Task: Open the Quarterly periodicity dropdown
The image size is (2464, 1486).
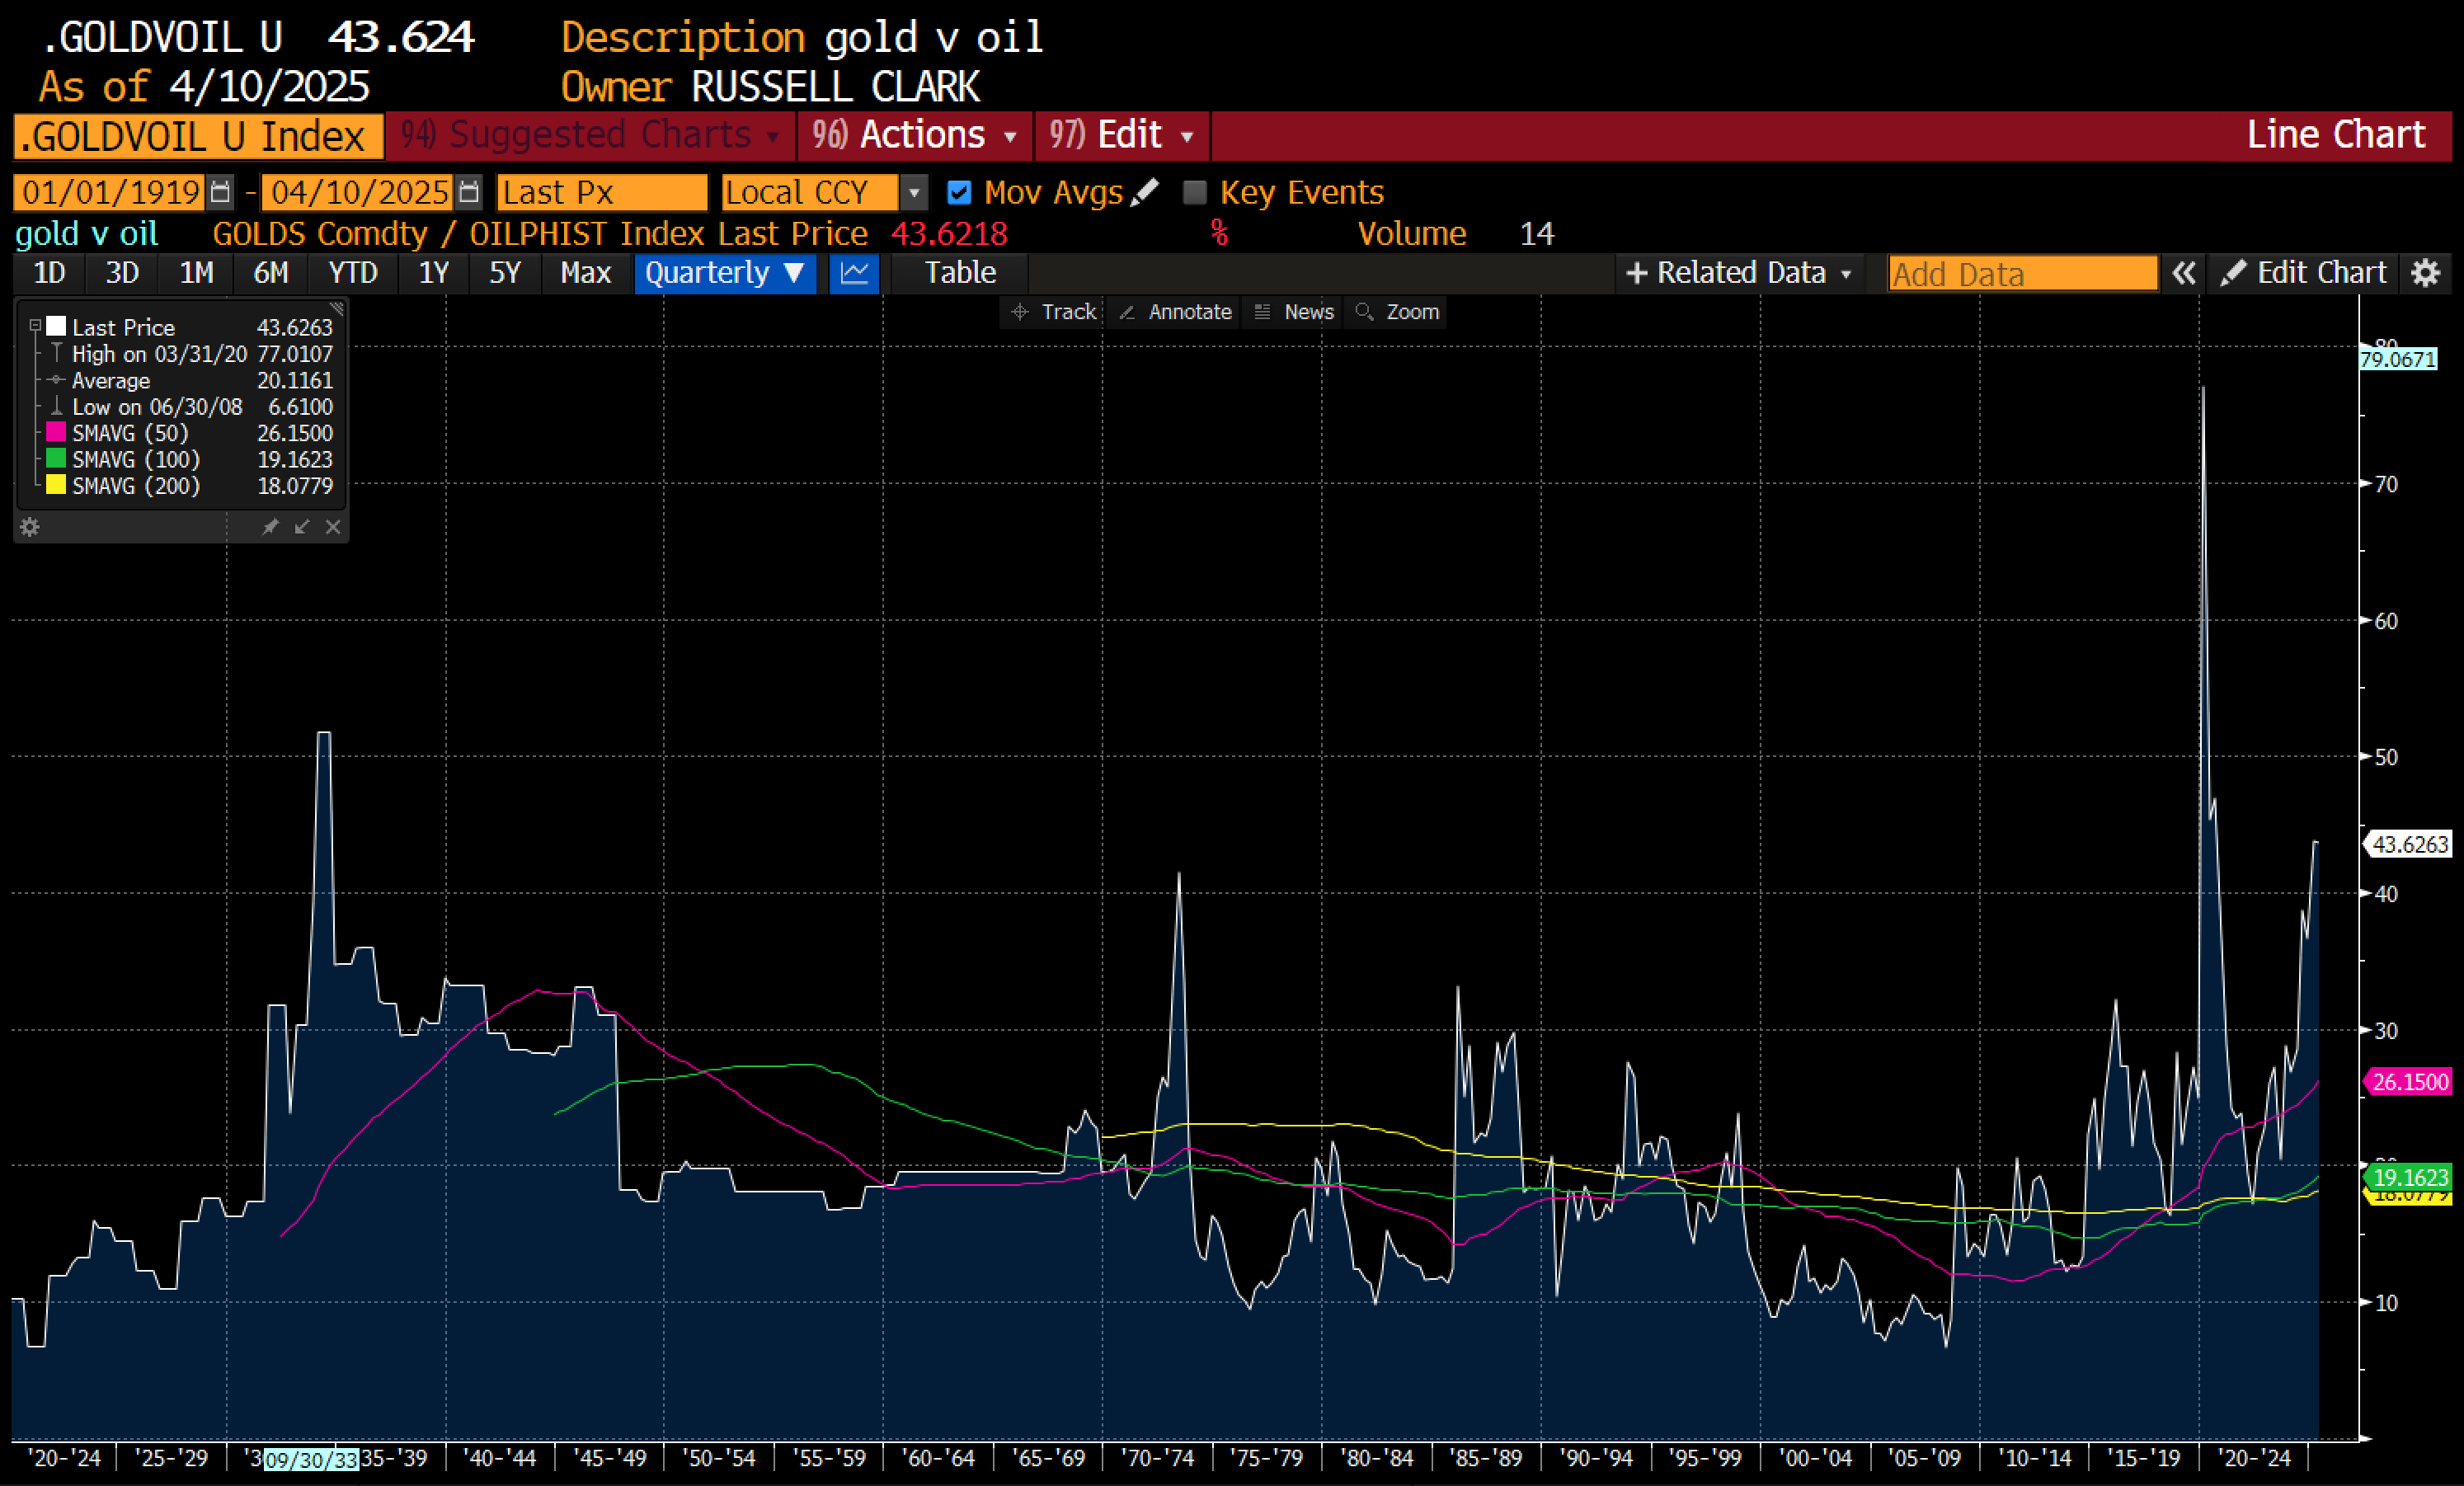Action: (x=725, y=273)
